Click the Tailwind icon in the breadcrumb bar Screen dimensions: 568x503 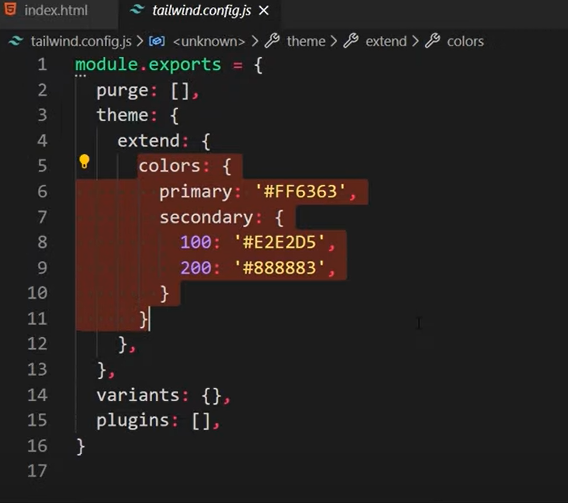click(16, 41)
